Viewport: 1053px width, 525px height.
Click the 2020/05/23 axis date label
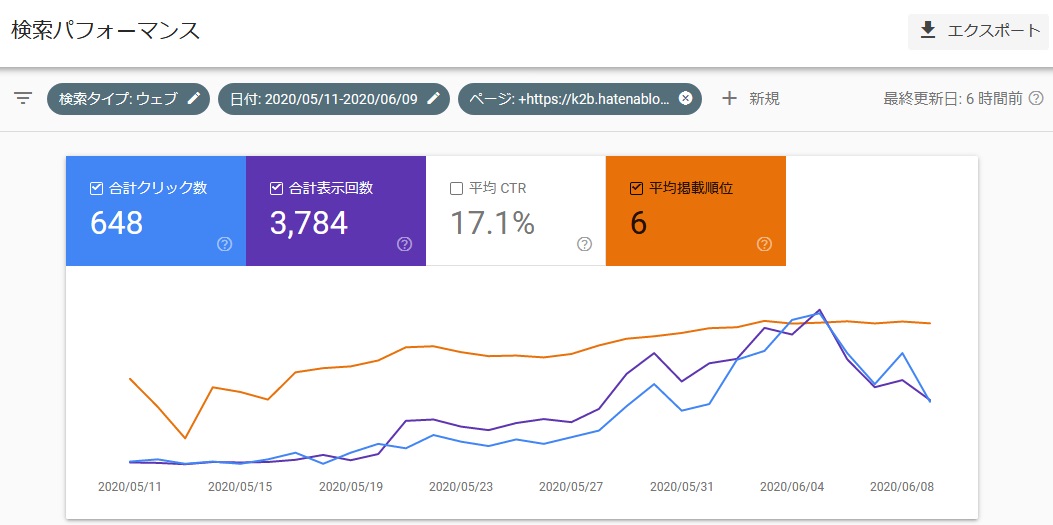click(x=461, y=487)
